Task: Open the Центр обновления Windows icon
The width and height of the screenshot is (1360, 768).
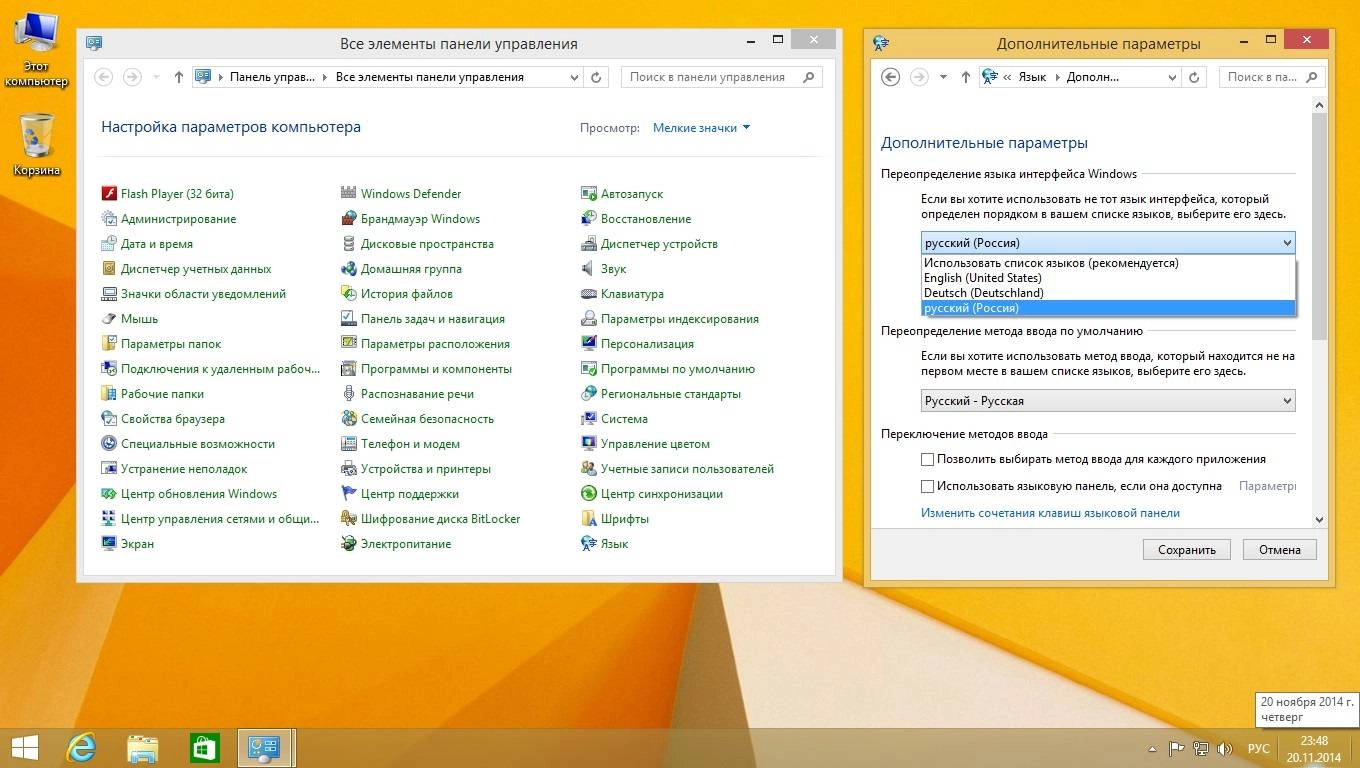Action: click(x=110, y=494)
